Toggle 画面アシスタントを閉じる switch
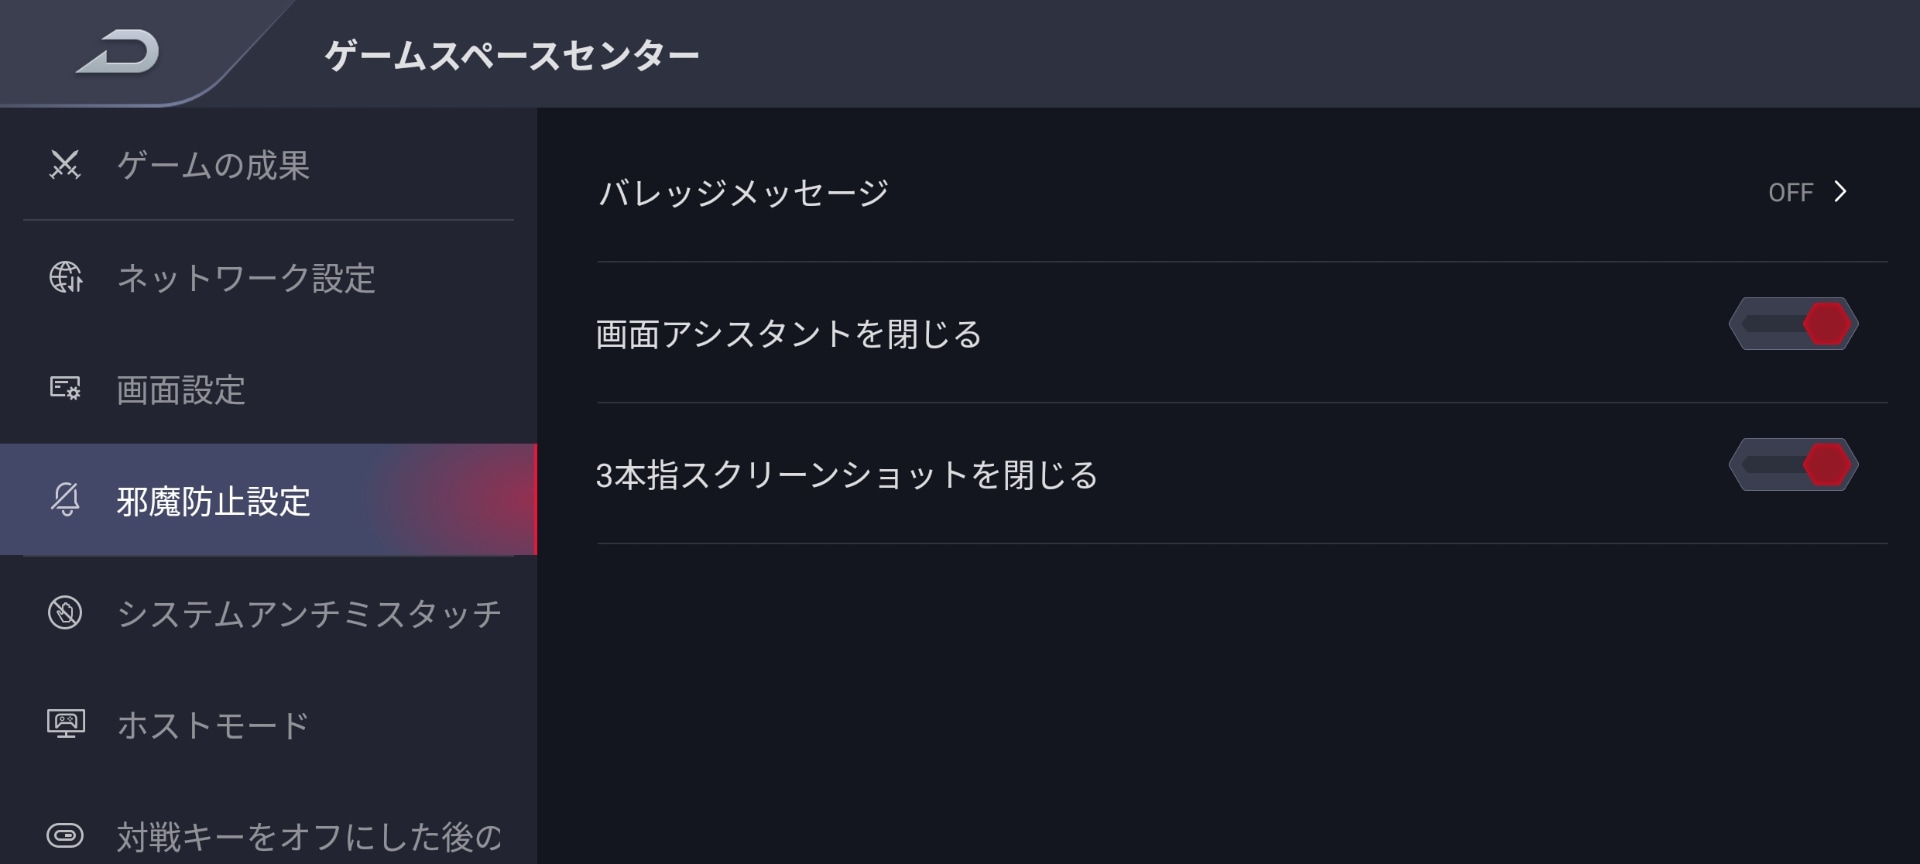 (1793, 324)
